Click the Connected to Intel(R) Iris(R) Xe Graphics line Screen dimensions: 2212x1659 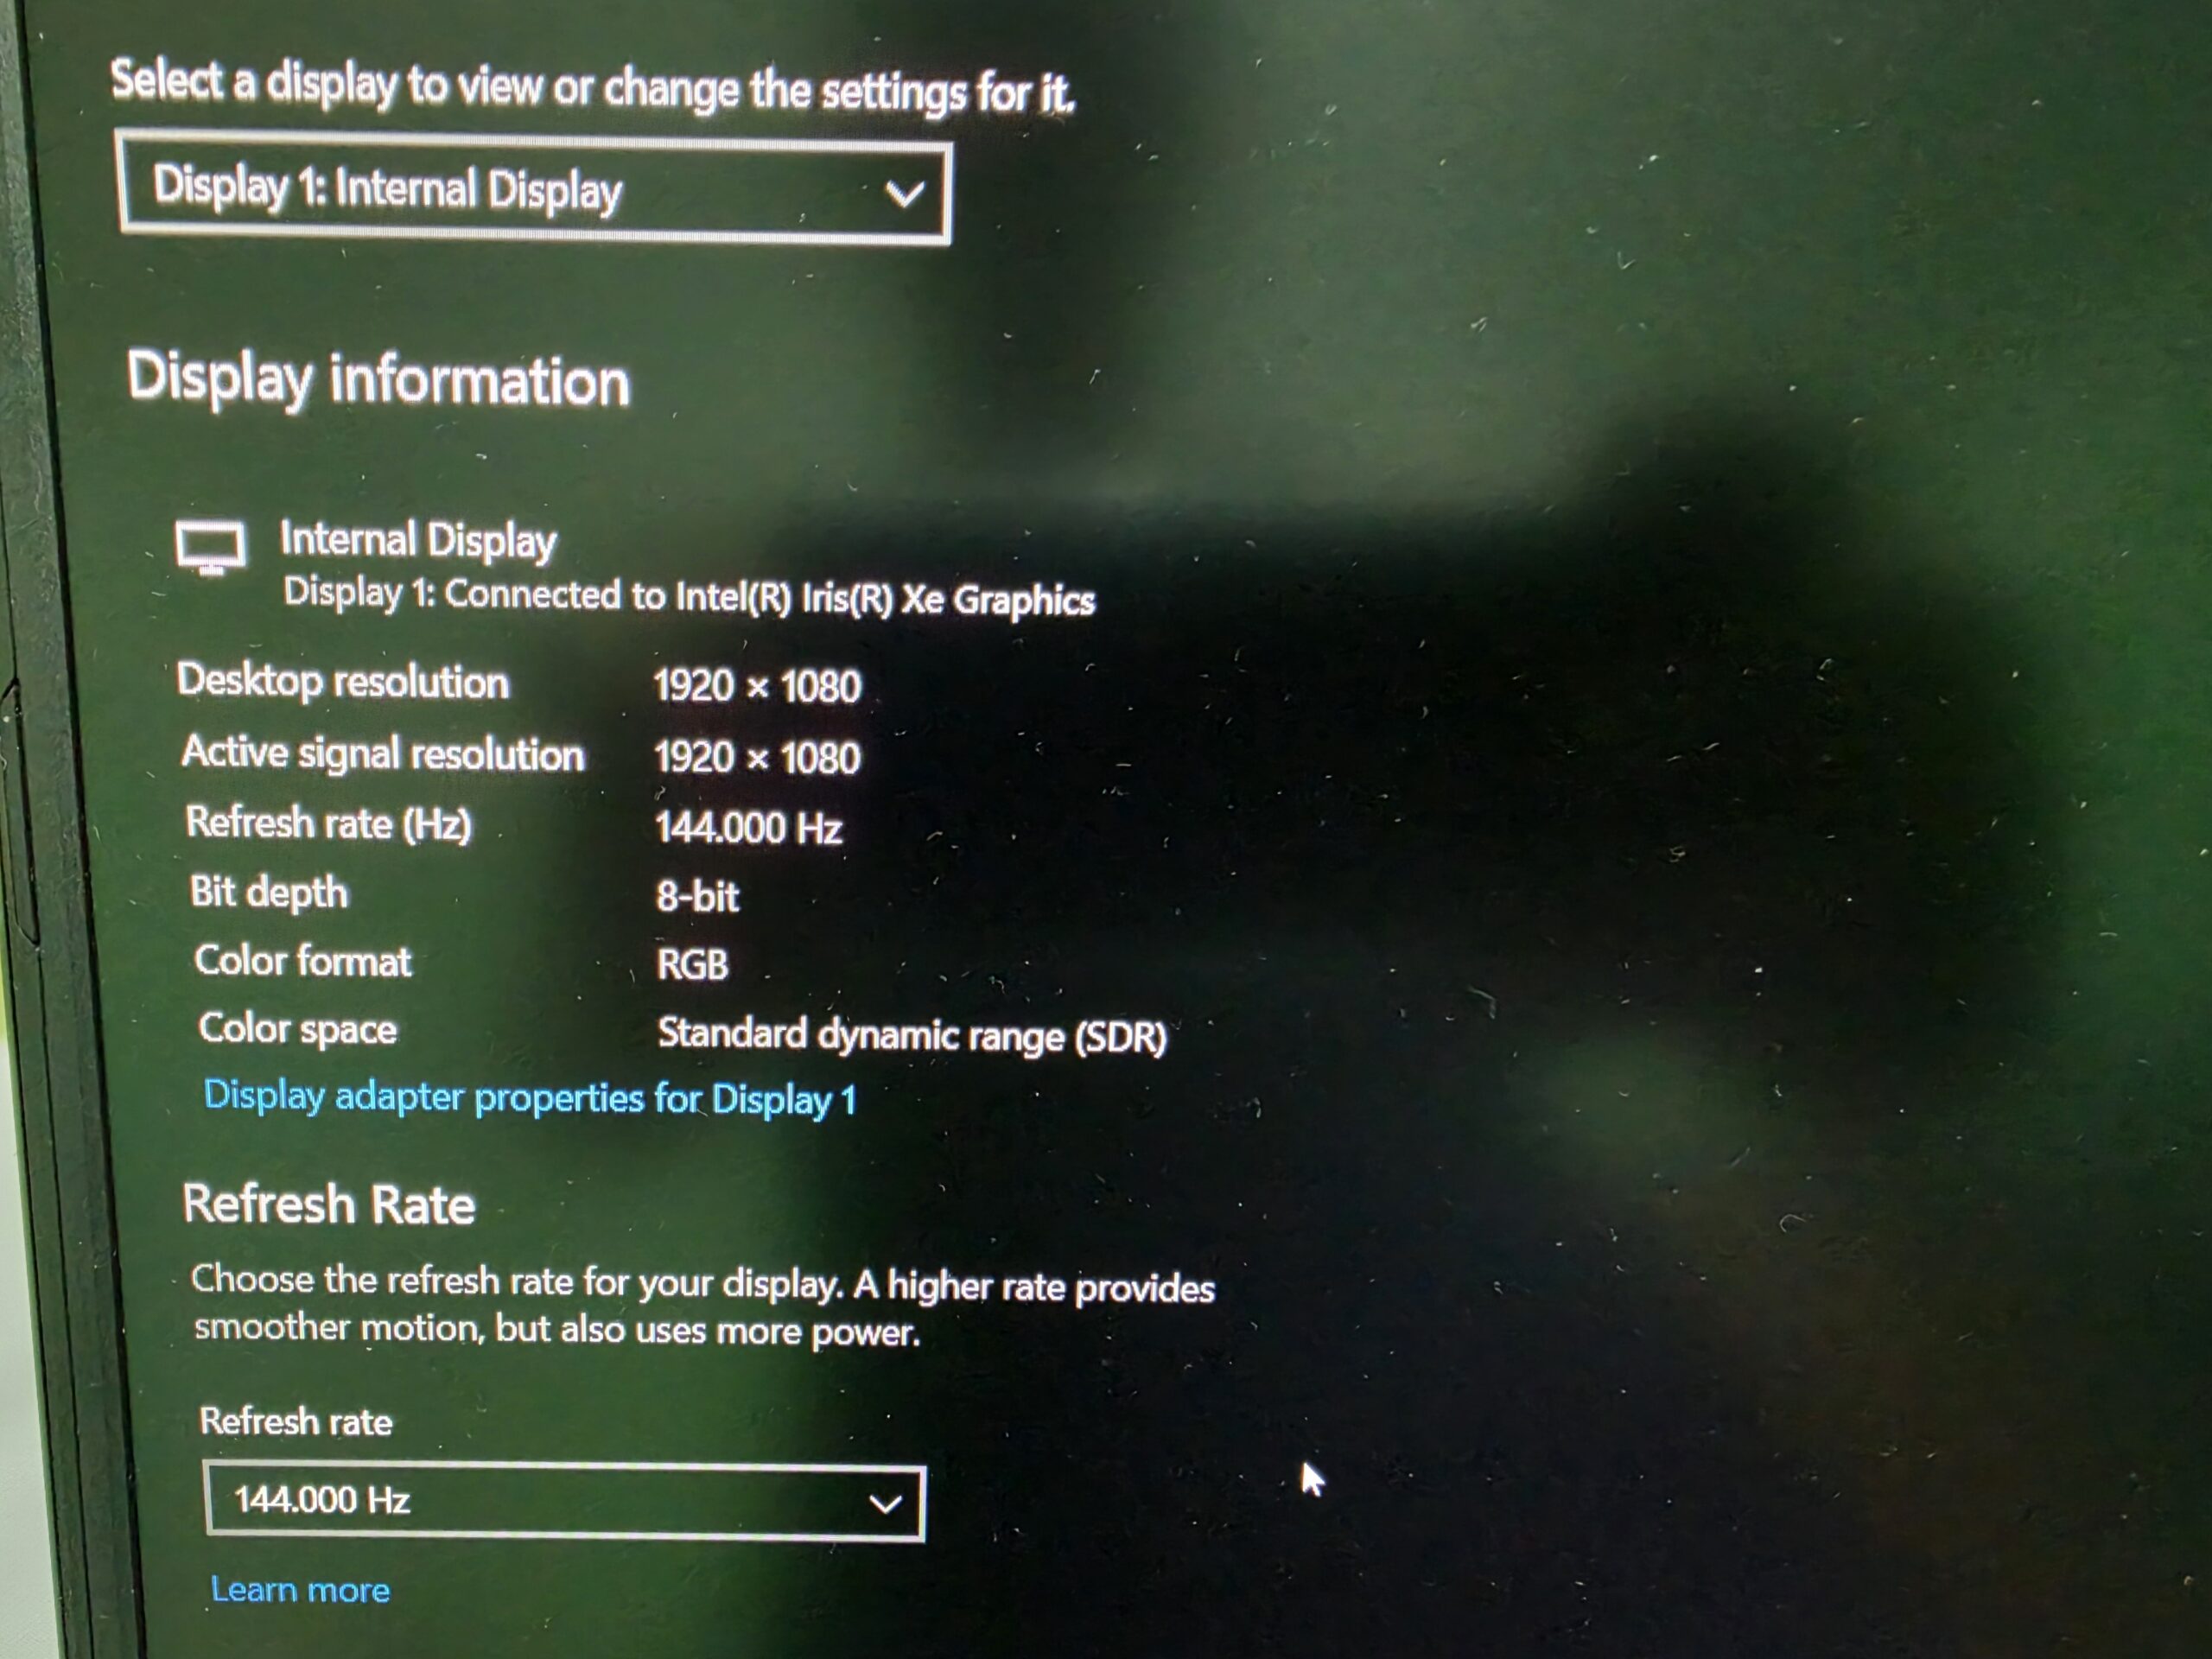[689, 597]
